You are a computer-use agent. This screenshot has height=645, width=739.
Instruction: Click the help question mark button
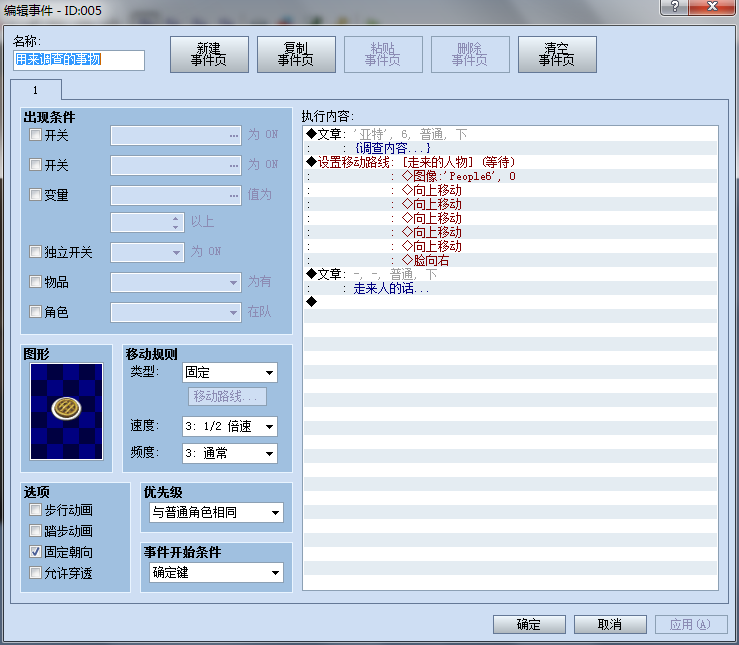coord(674,7)
